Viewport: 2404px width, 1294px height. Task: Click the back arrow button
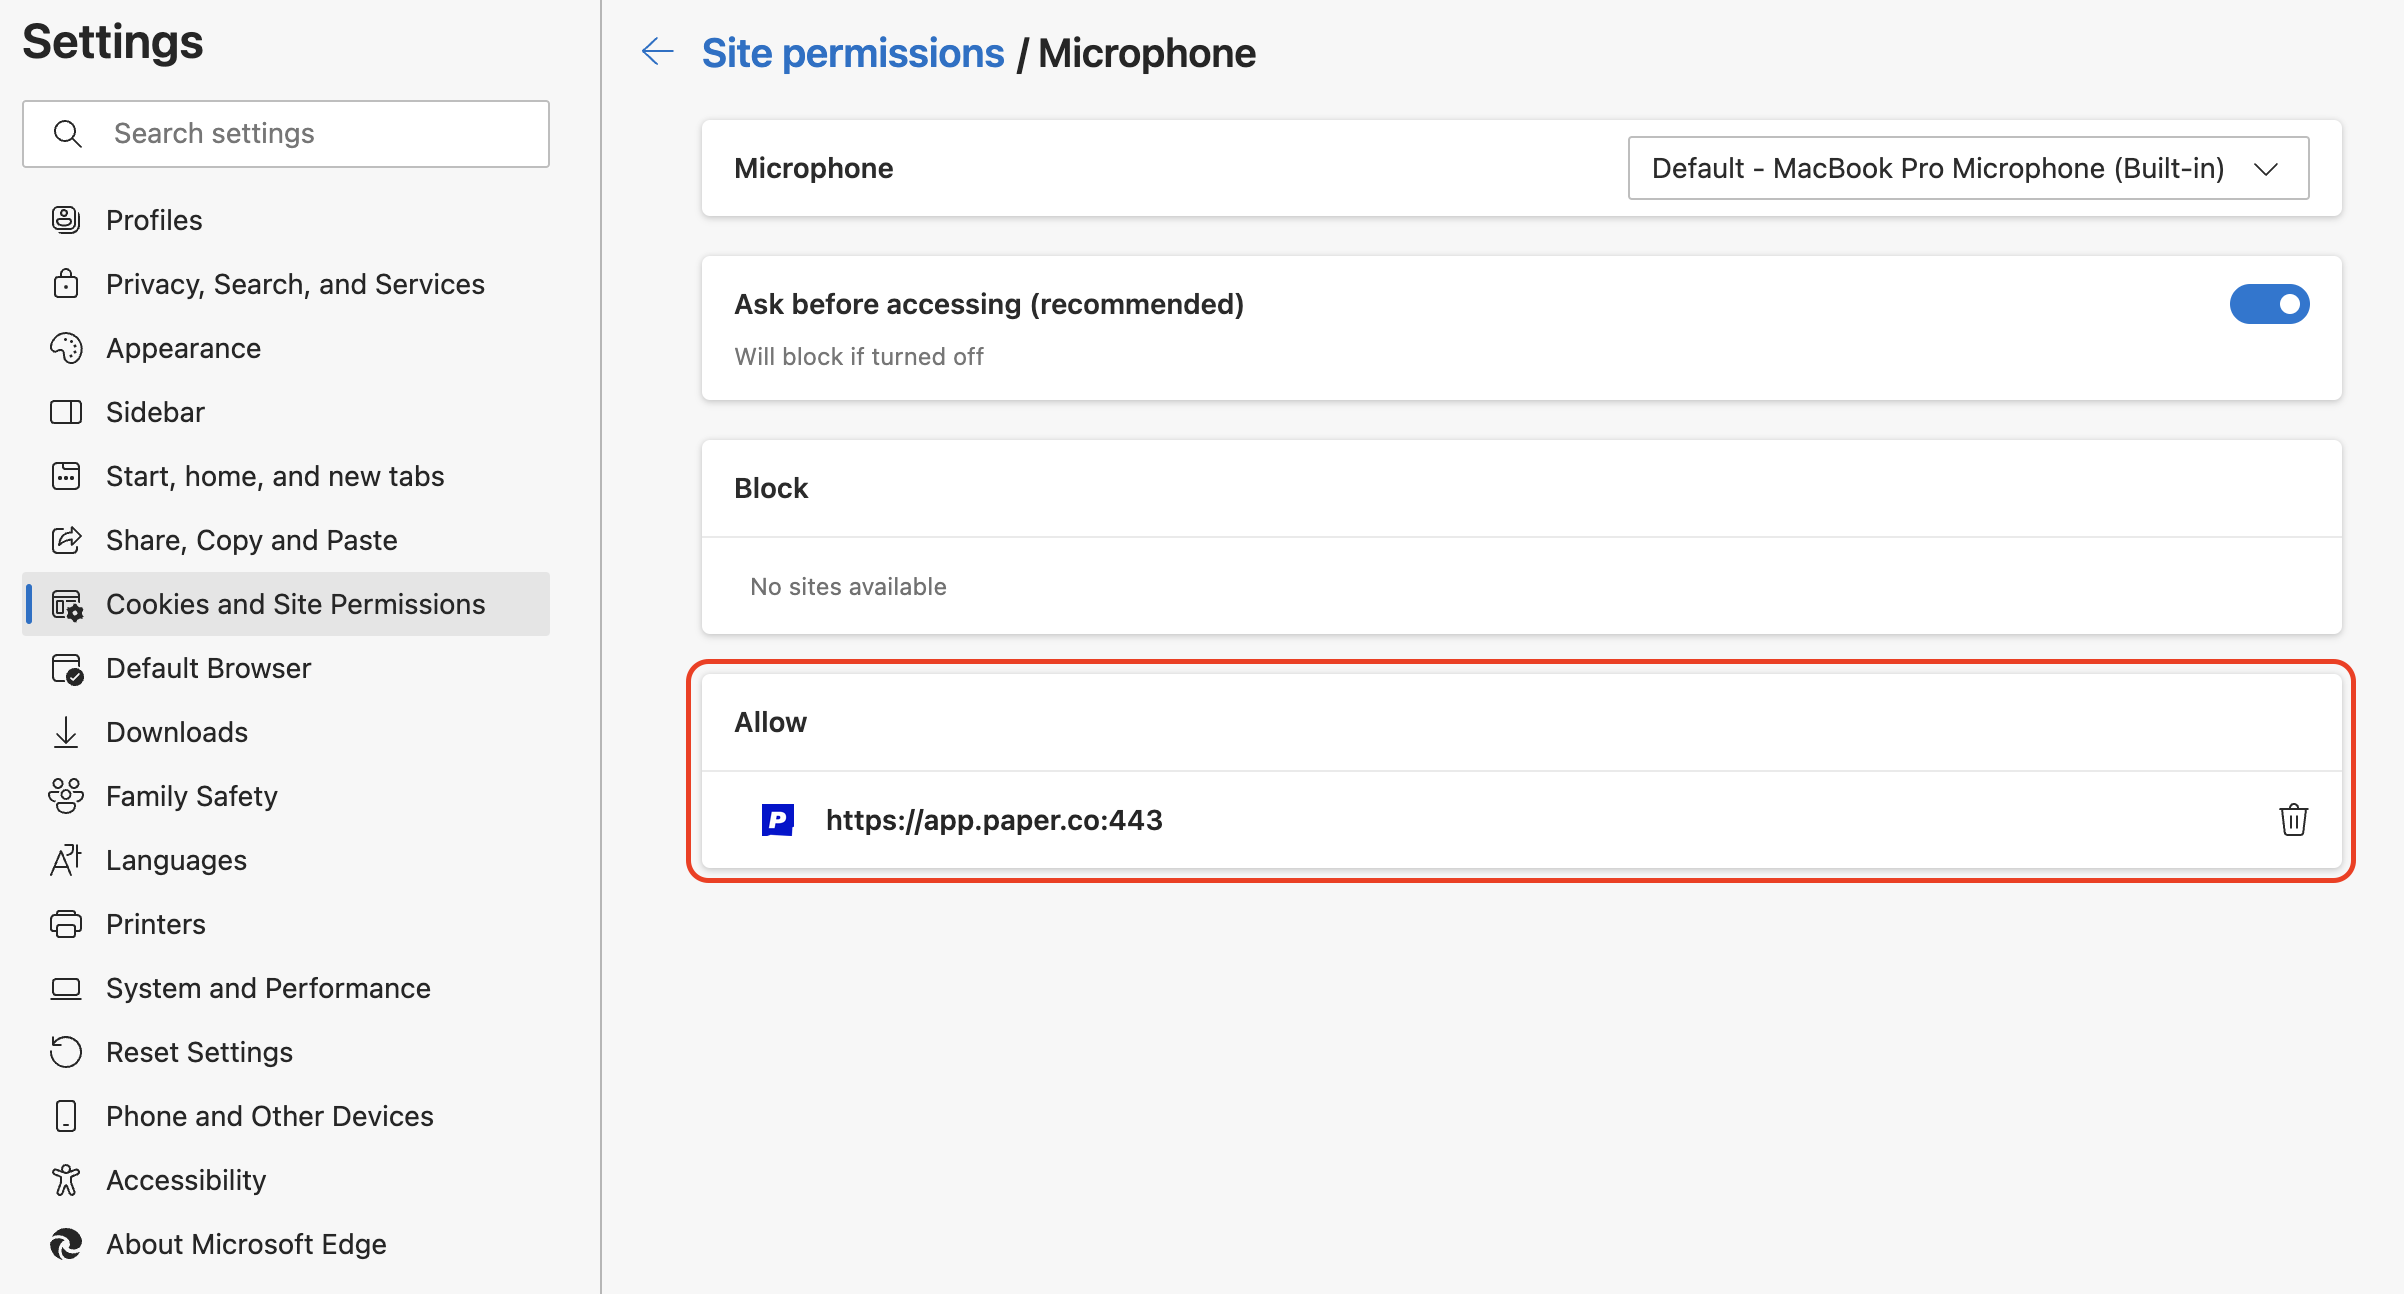tap(657, 51)
